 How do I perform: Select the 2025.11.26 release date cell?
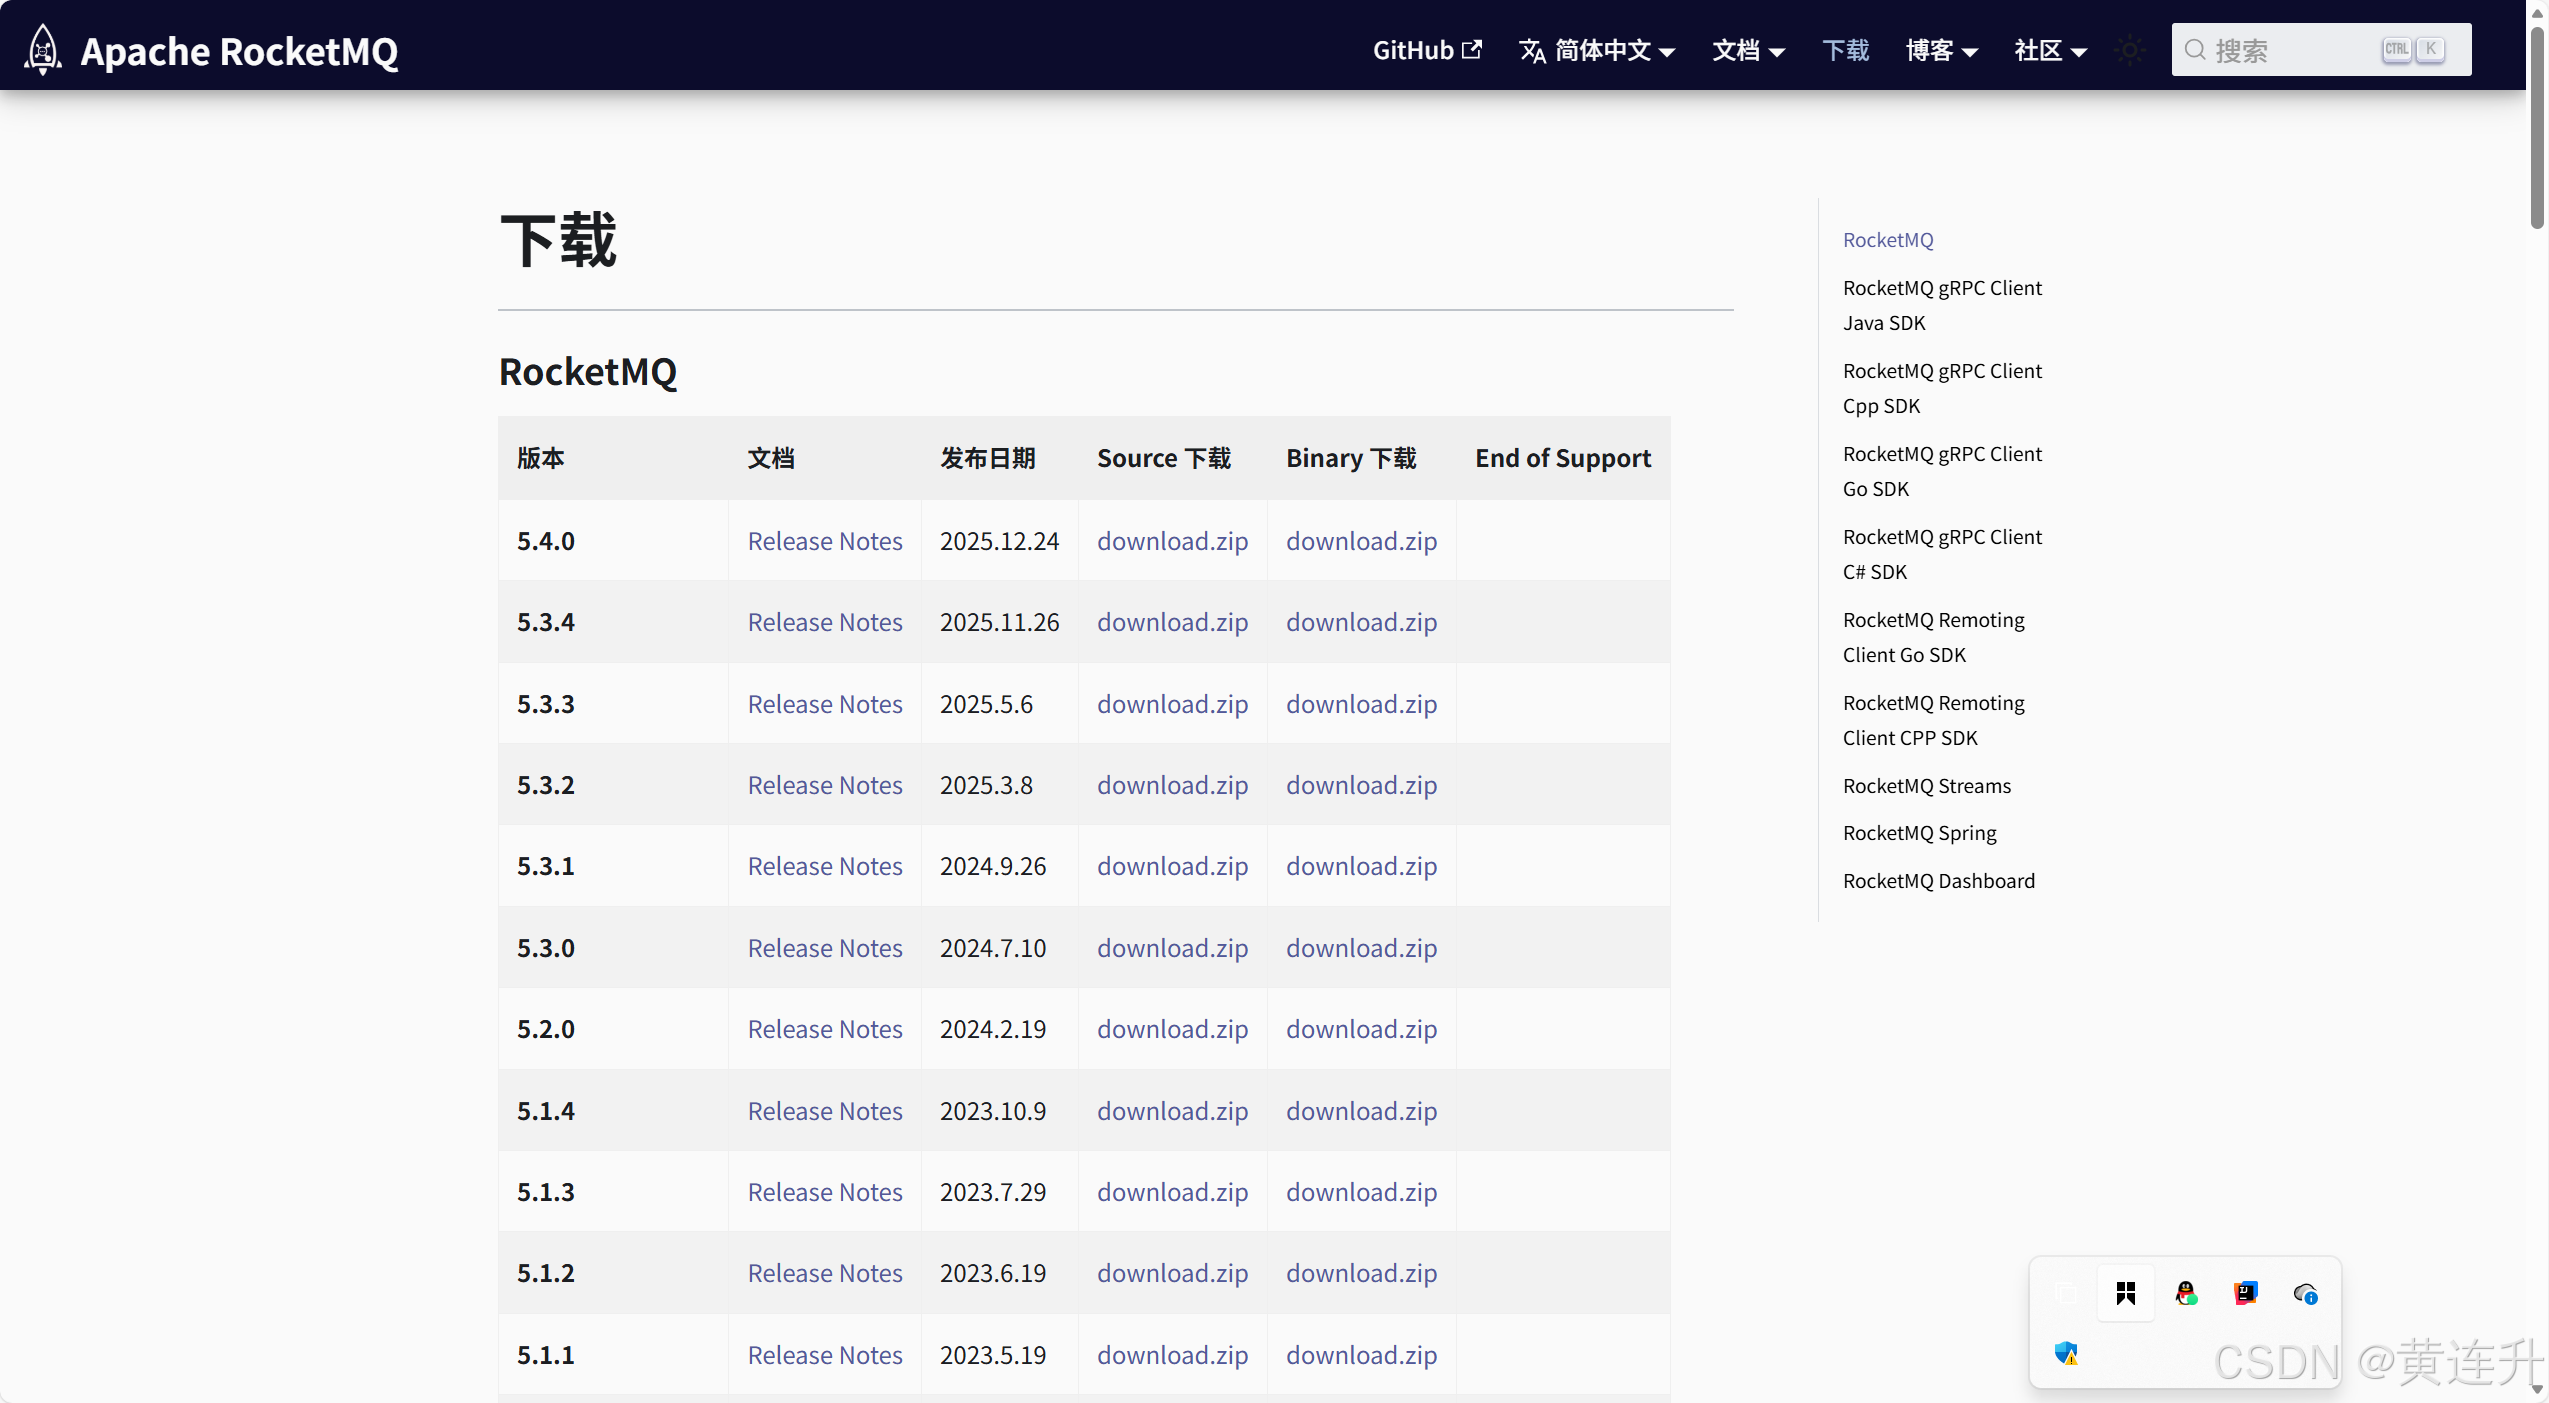[999, 622]
